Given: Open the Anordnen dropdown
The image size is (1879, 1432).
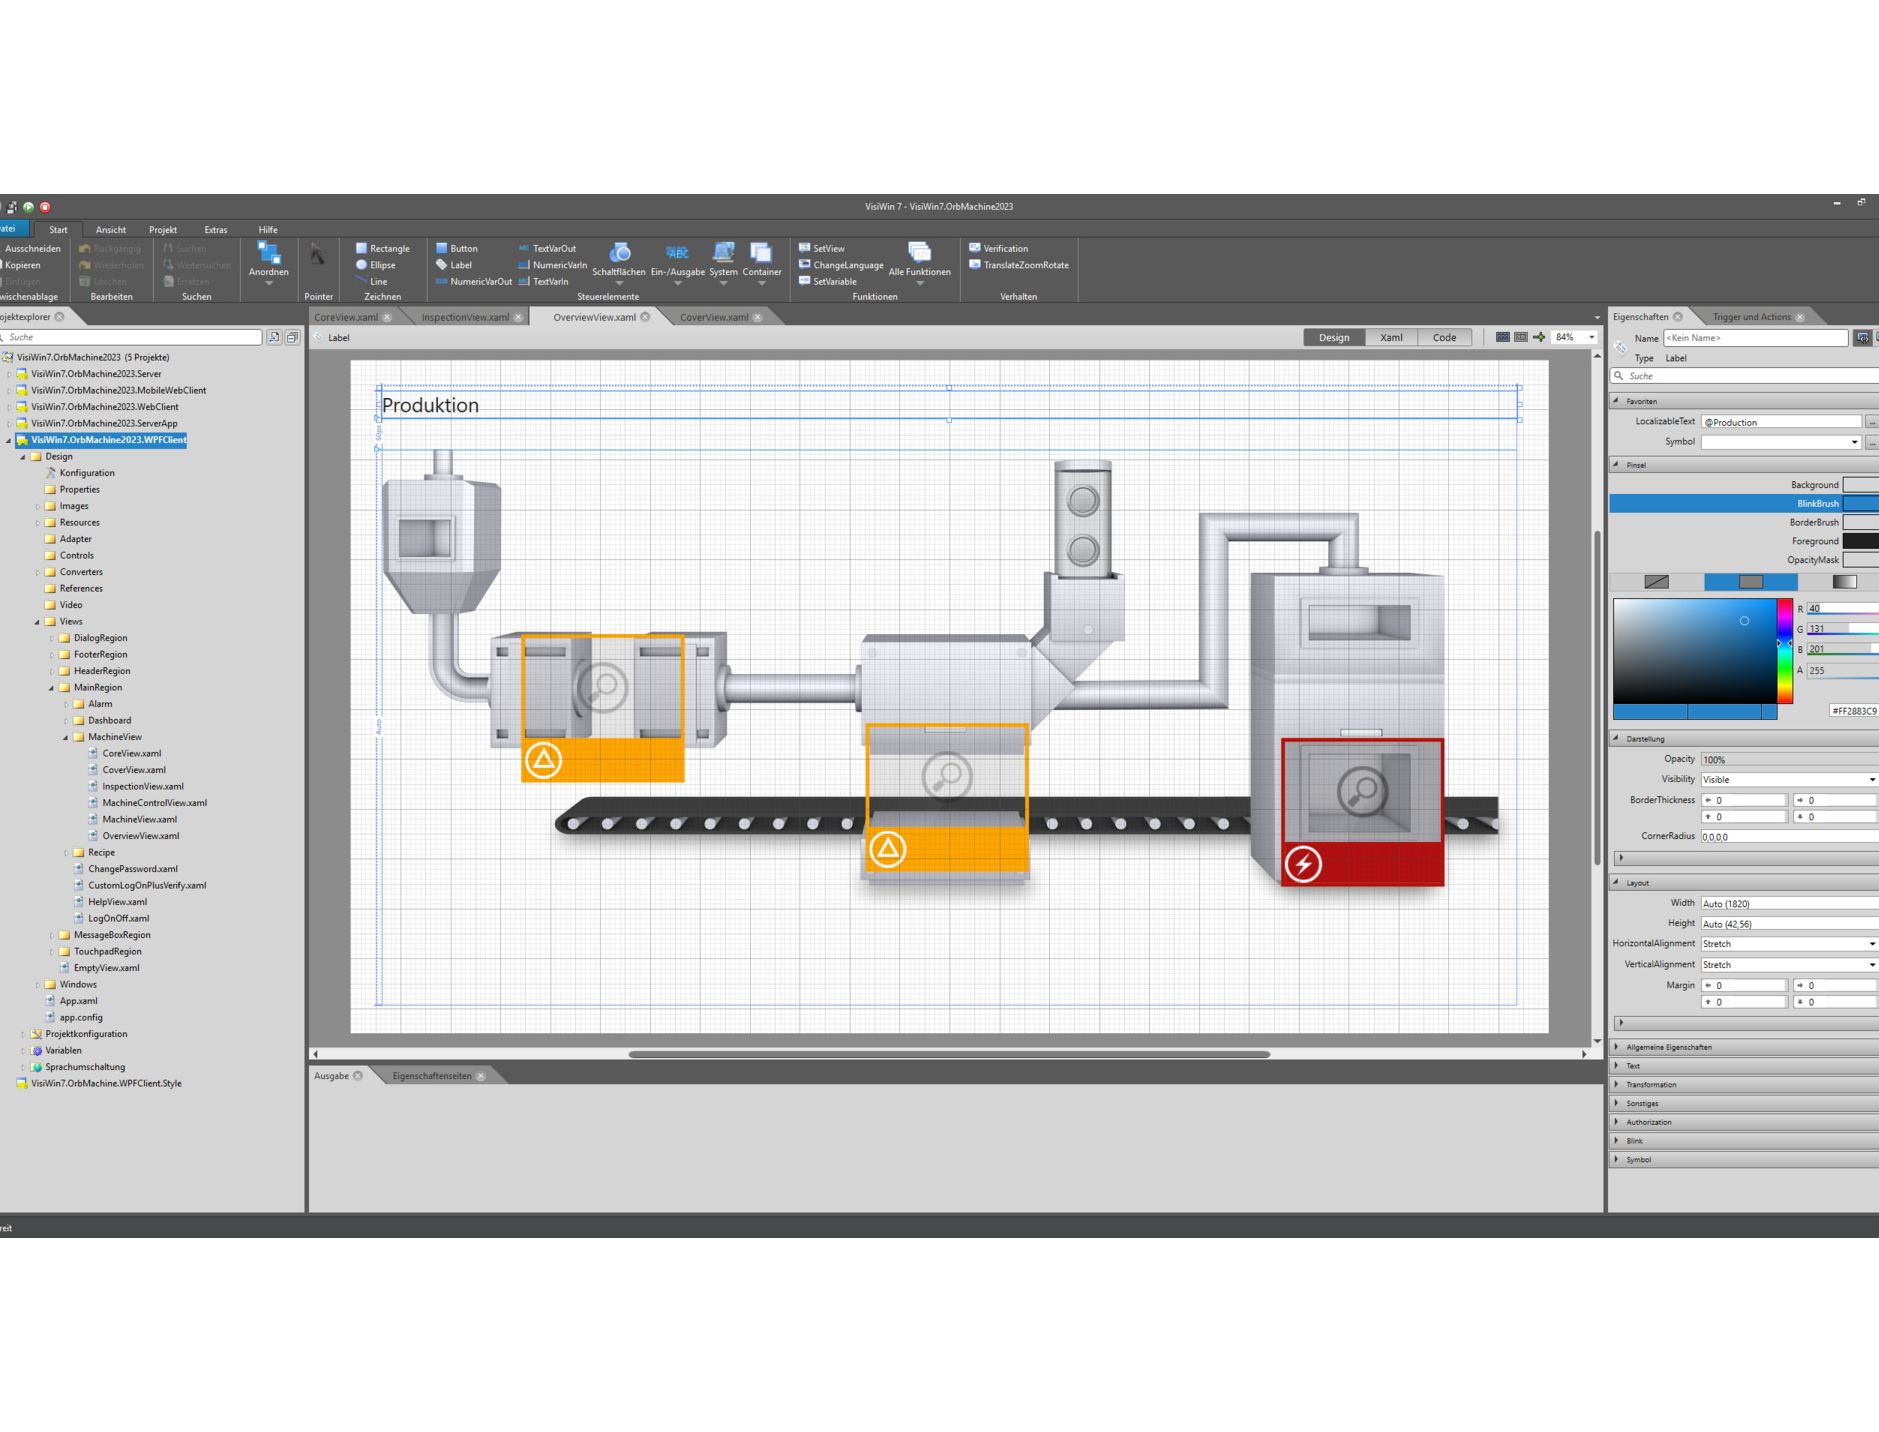Looking at the screenshot, I should click(x=268, y=265).
